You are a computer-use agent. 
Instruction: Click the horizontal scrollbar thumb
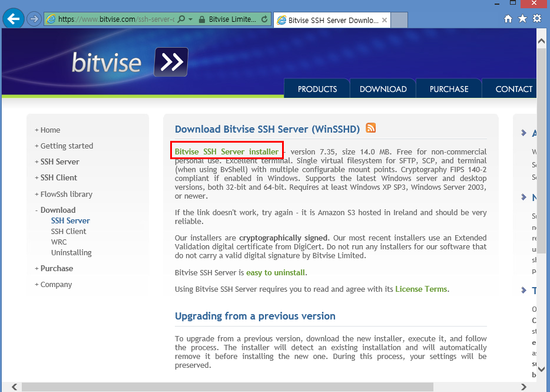tap(227, 387)
